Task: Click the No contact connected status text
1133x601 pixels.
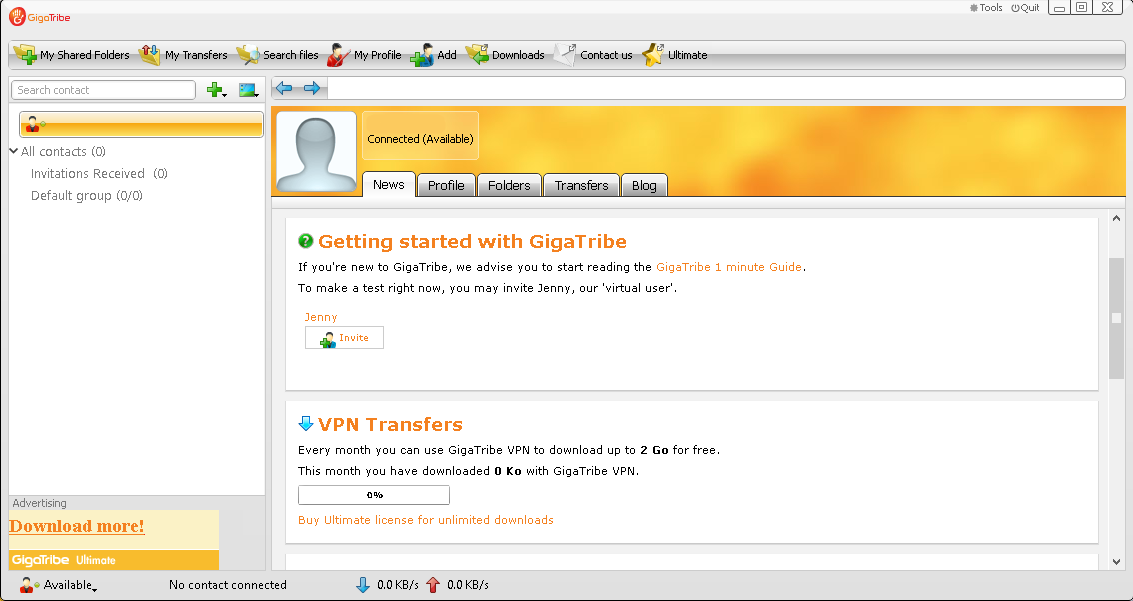Action: pyautogui.click(x=228, y=585)
